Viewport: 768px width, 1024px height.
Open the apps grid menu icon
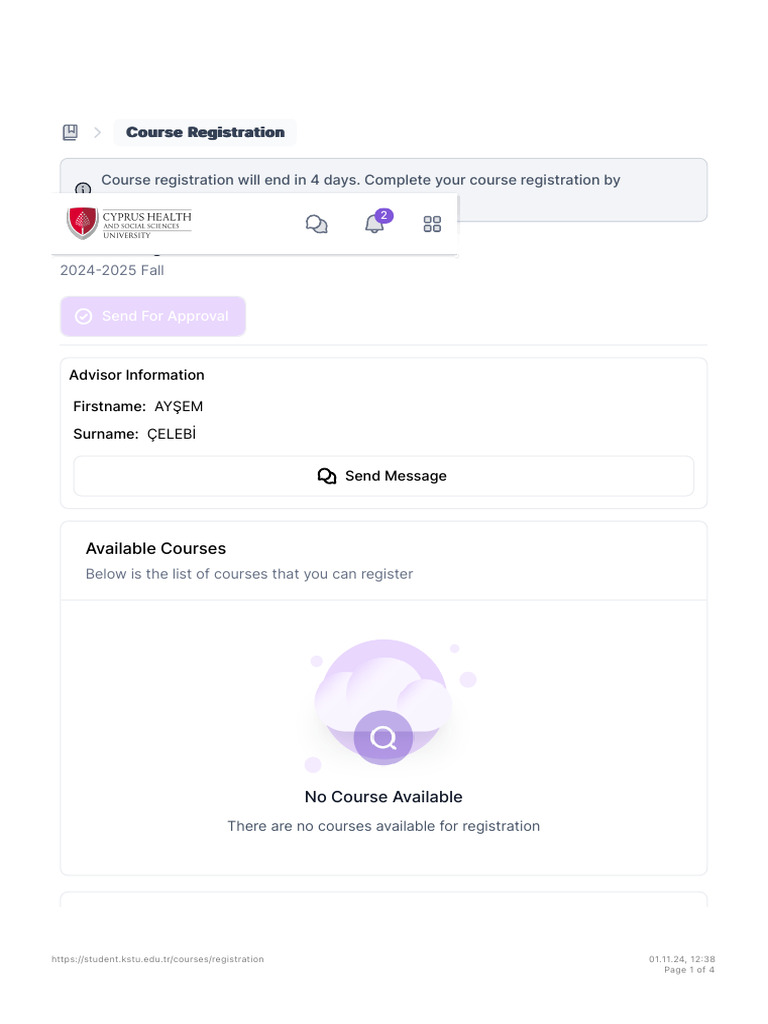click(x=432, y=224)
